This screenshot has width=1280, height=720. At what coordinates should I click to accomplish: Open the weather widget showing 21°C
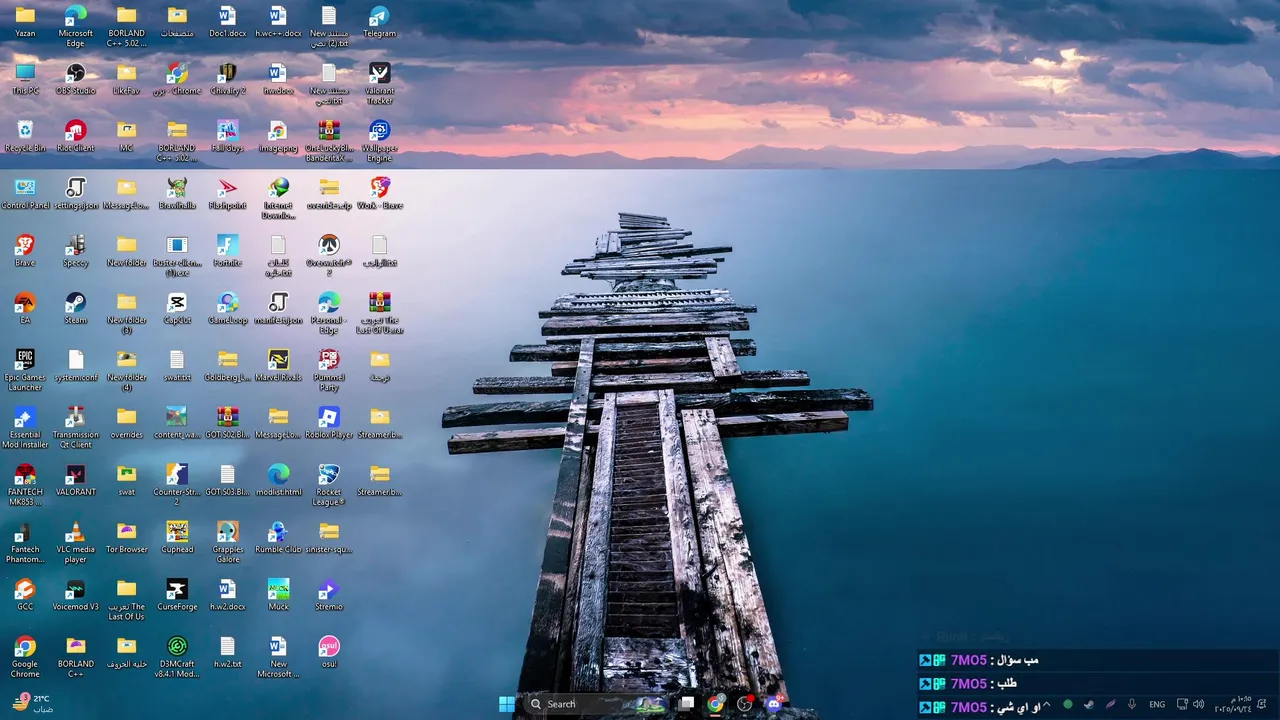[x=31, y=703]
